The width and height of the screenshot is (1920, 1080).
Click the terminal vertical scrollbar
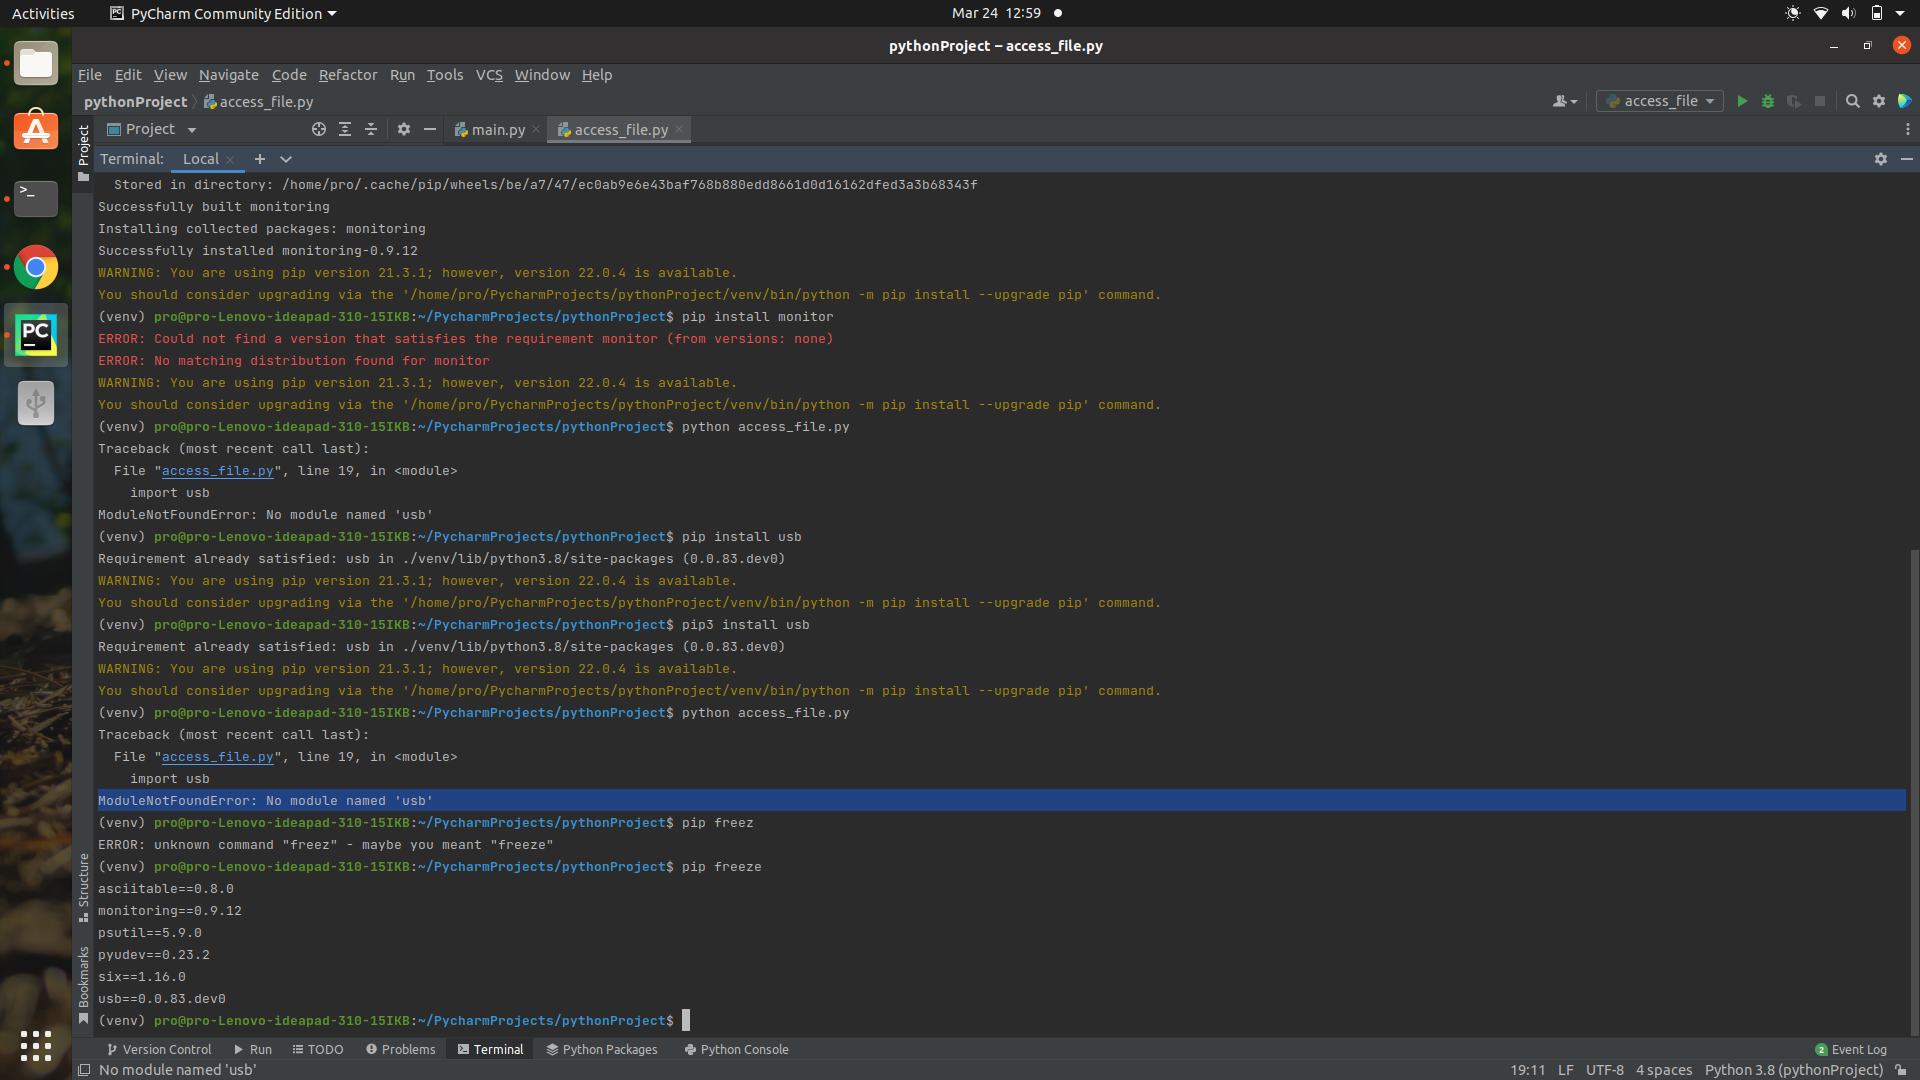(x=1913, y=790)
